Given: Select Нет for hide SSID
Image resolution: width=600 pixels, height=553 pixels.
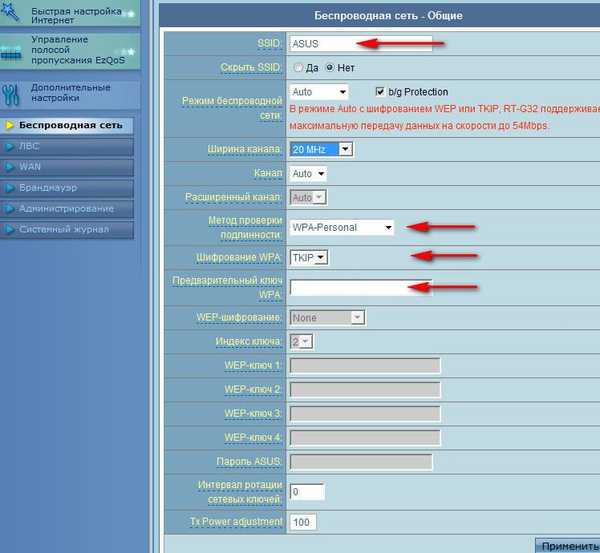Looking at the screenshot, I should click(329, 68).
